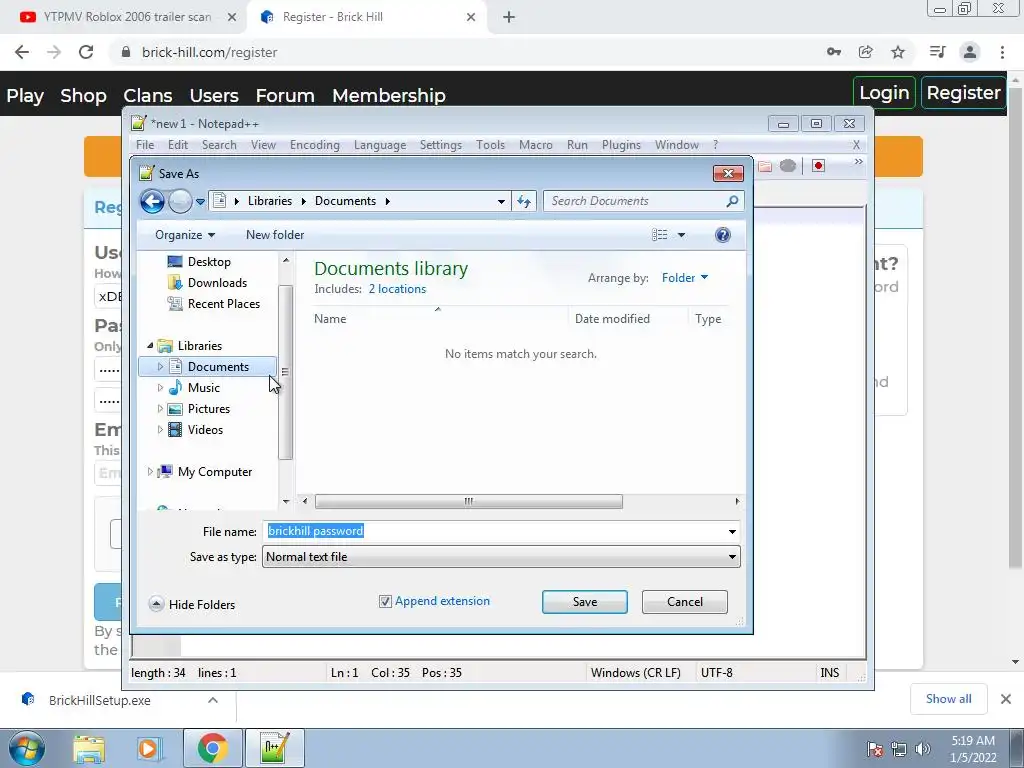1024x768 pixels.
Task: Click the navigation pane vertical scrollbar
Action: pyautogui.click(x=285, y=372)
